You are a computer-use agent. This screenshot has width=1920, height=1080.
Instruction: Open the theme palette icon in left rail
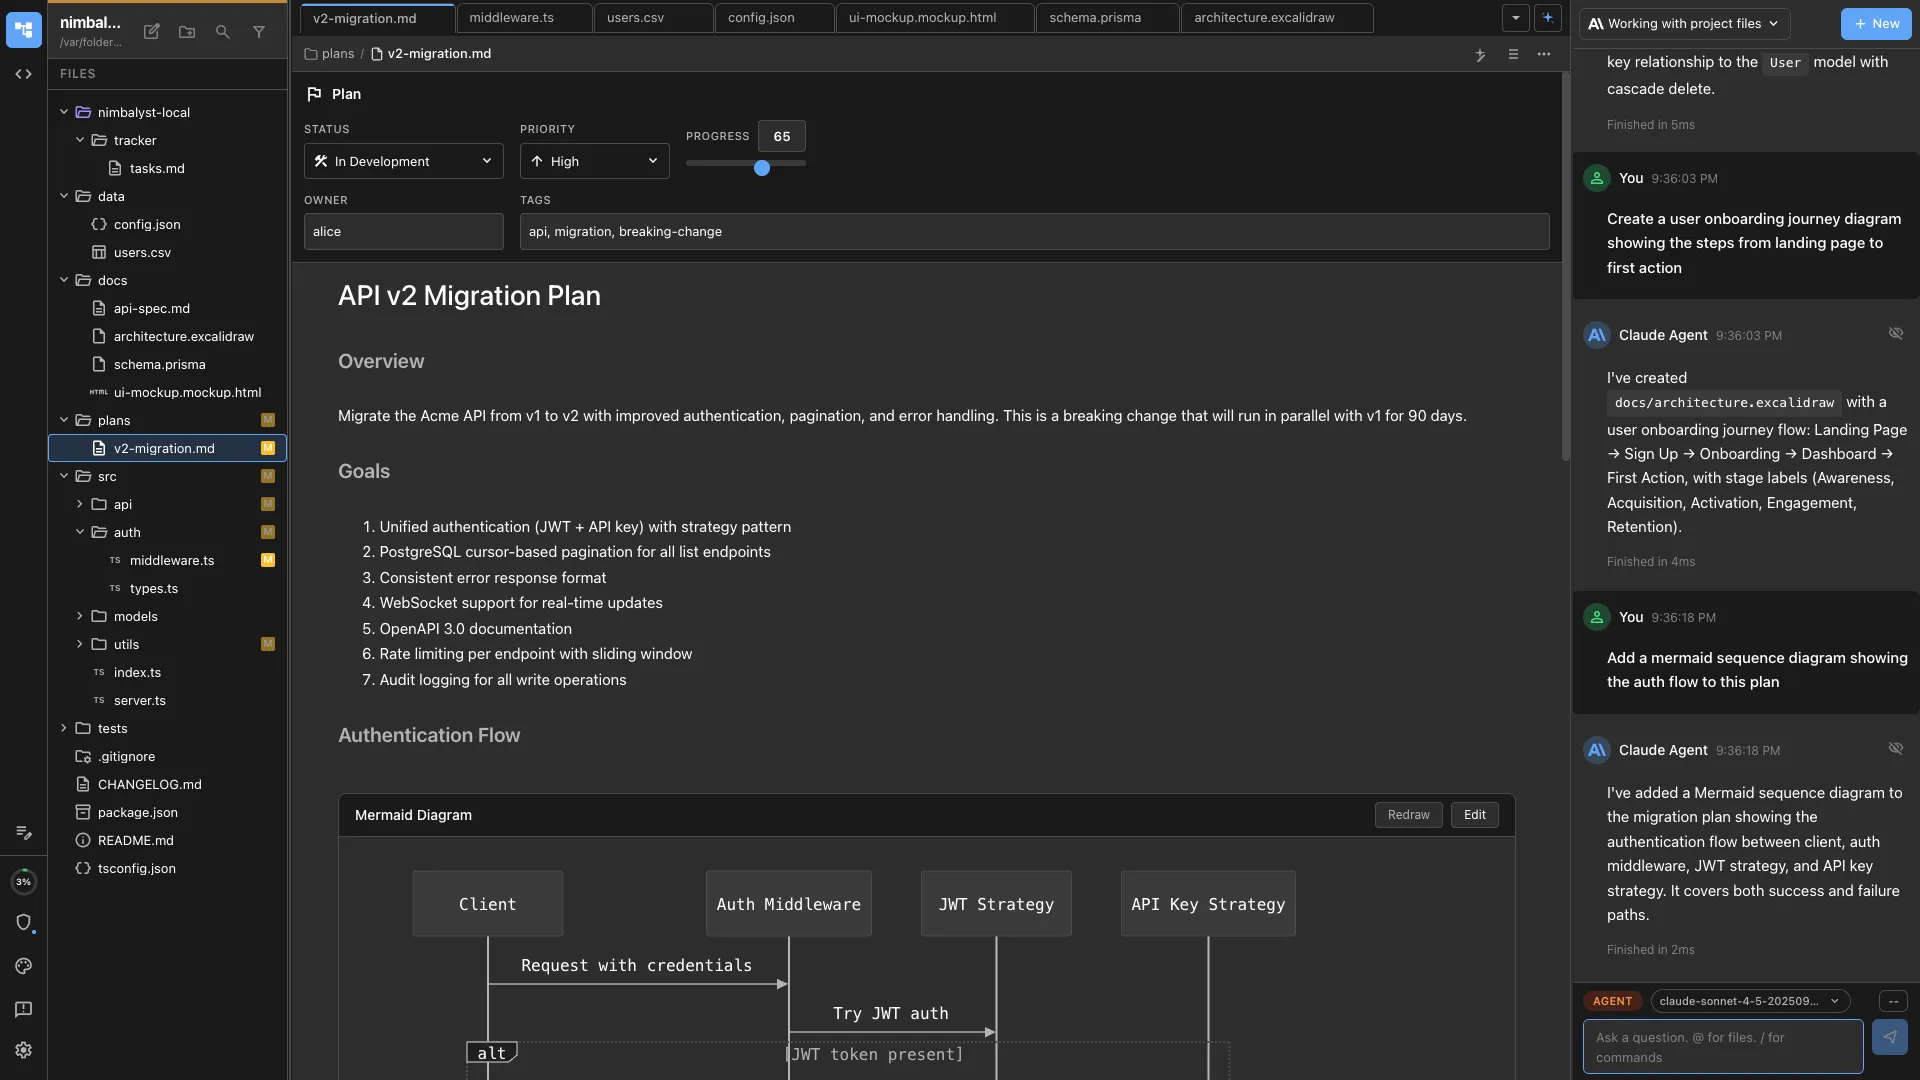click(x=23, y=966)
